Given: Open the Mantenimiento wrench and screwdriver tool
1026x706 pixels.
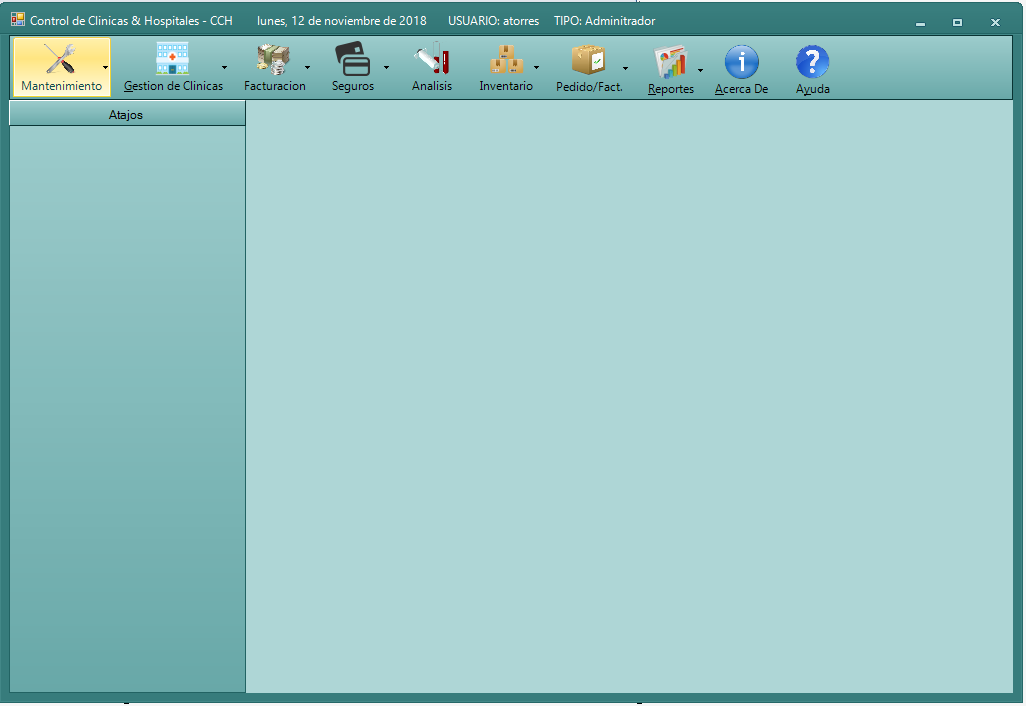Looking at the screenshot, I should [60, 60].
